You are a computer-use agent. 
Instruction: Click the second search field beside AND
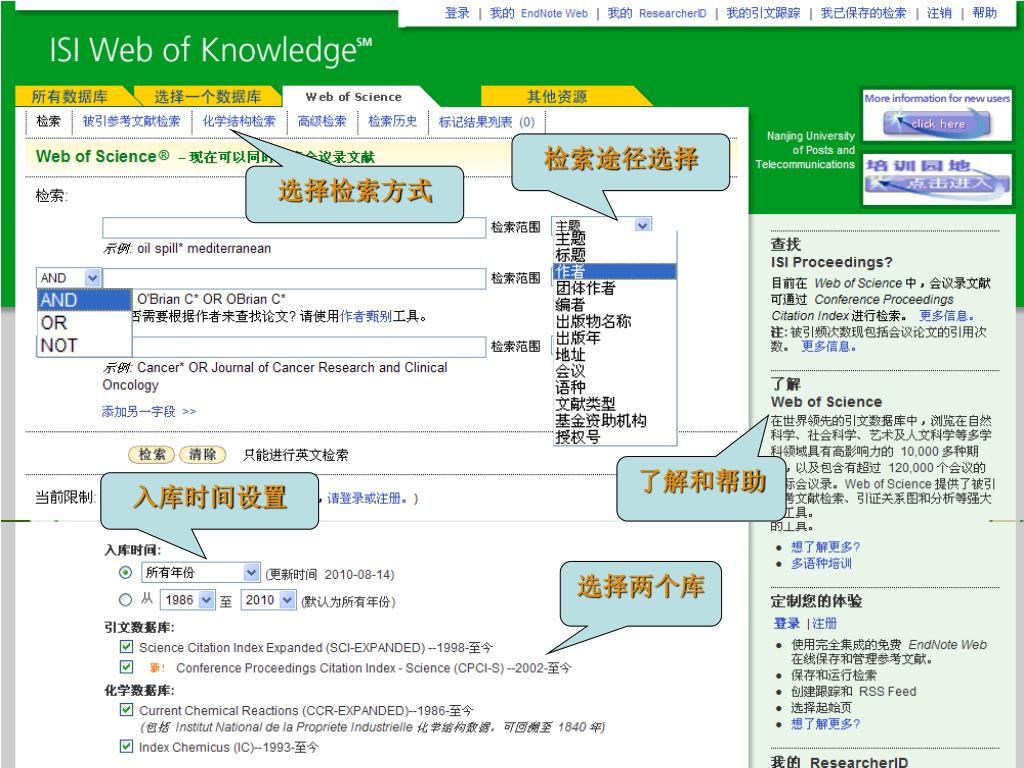tap(294, 278)
